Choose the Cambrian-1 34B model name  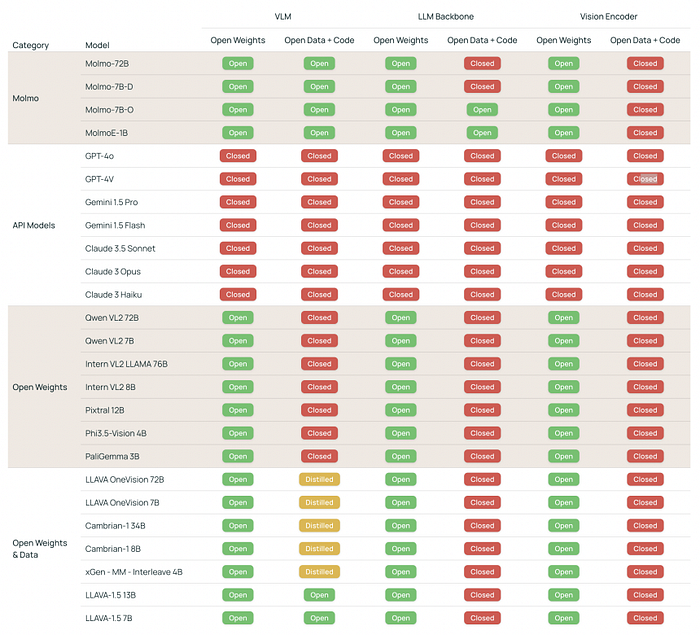115,526
